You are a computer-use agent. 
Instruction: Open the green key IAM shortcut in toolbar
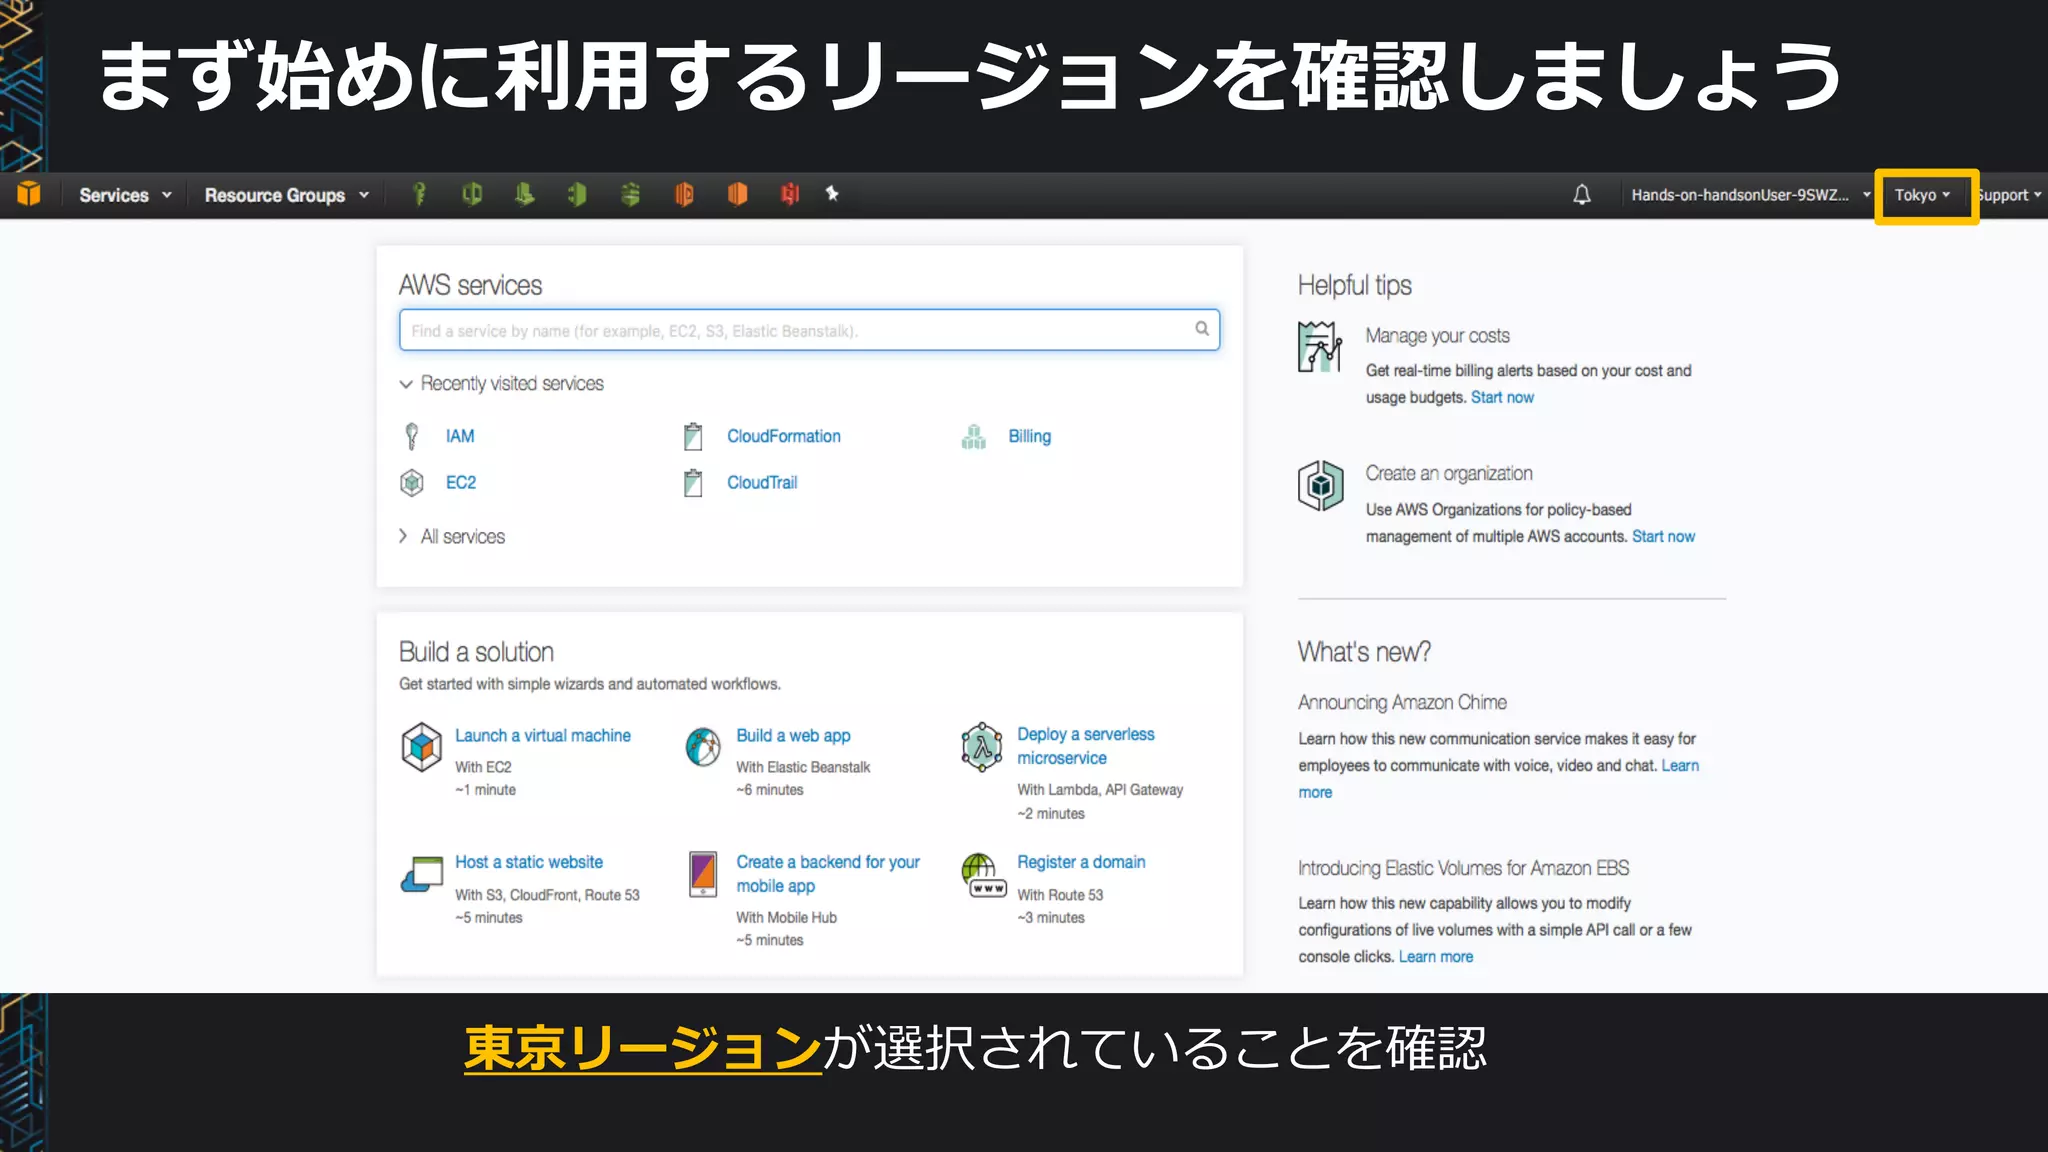pos(419,194)
